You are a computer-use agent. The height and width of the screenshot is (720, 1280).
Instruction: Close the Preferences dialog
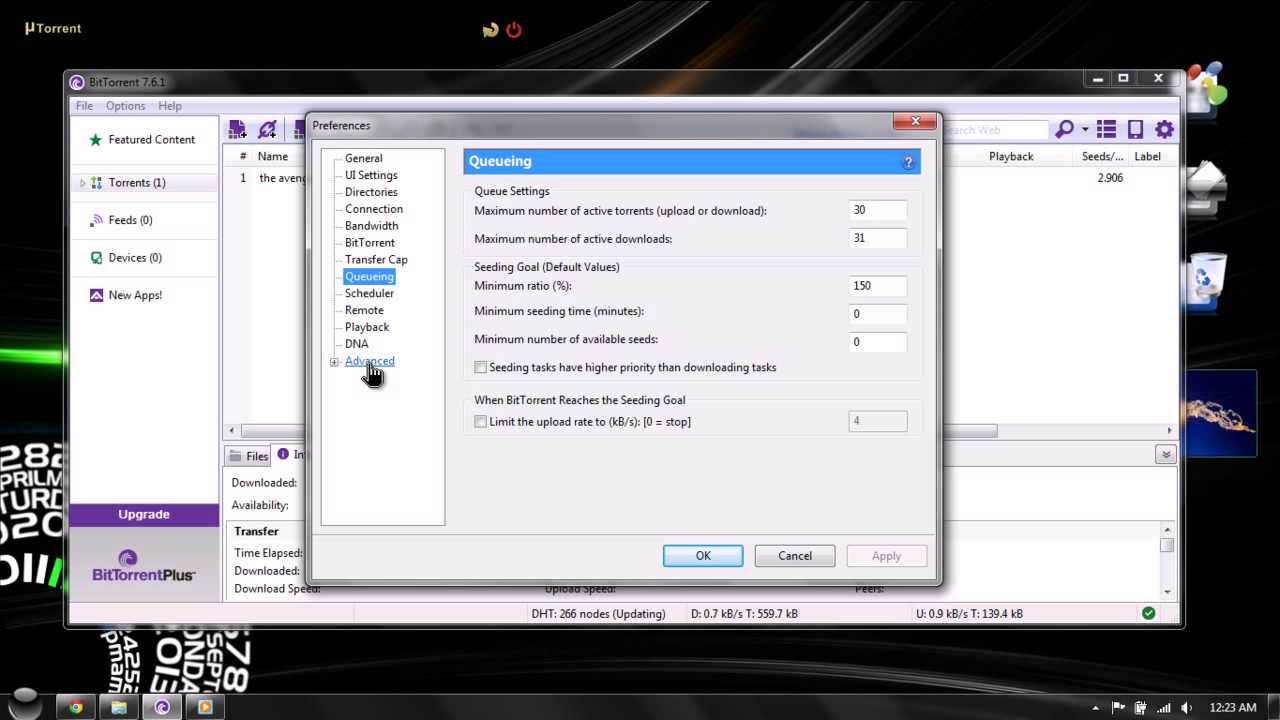[x=915, y=122]
